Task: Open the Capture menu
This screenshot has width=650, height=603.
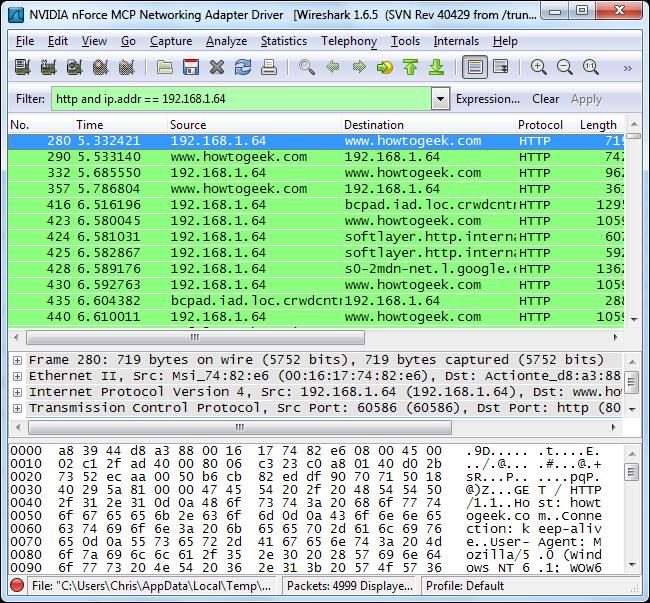Action: pyautogui.click(x=171, y=41)
